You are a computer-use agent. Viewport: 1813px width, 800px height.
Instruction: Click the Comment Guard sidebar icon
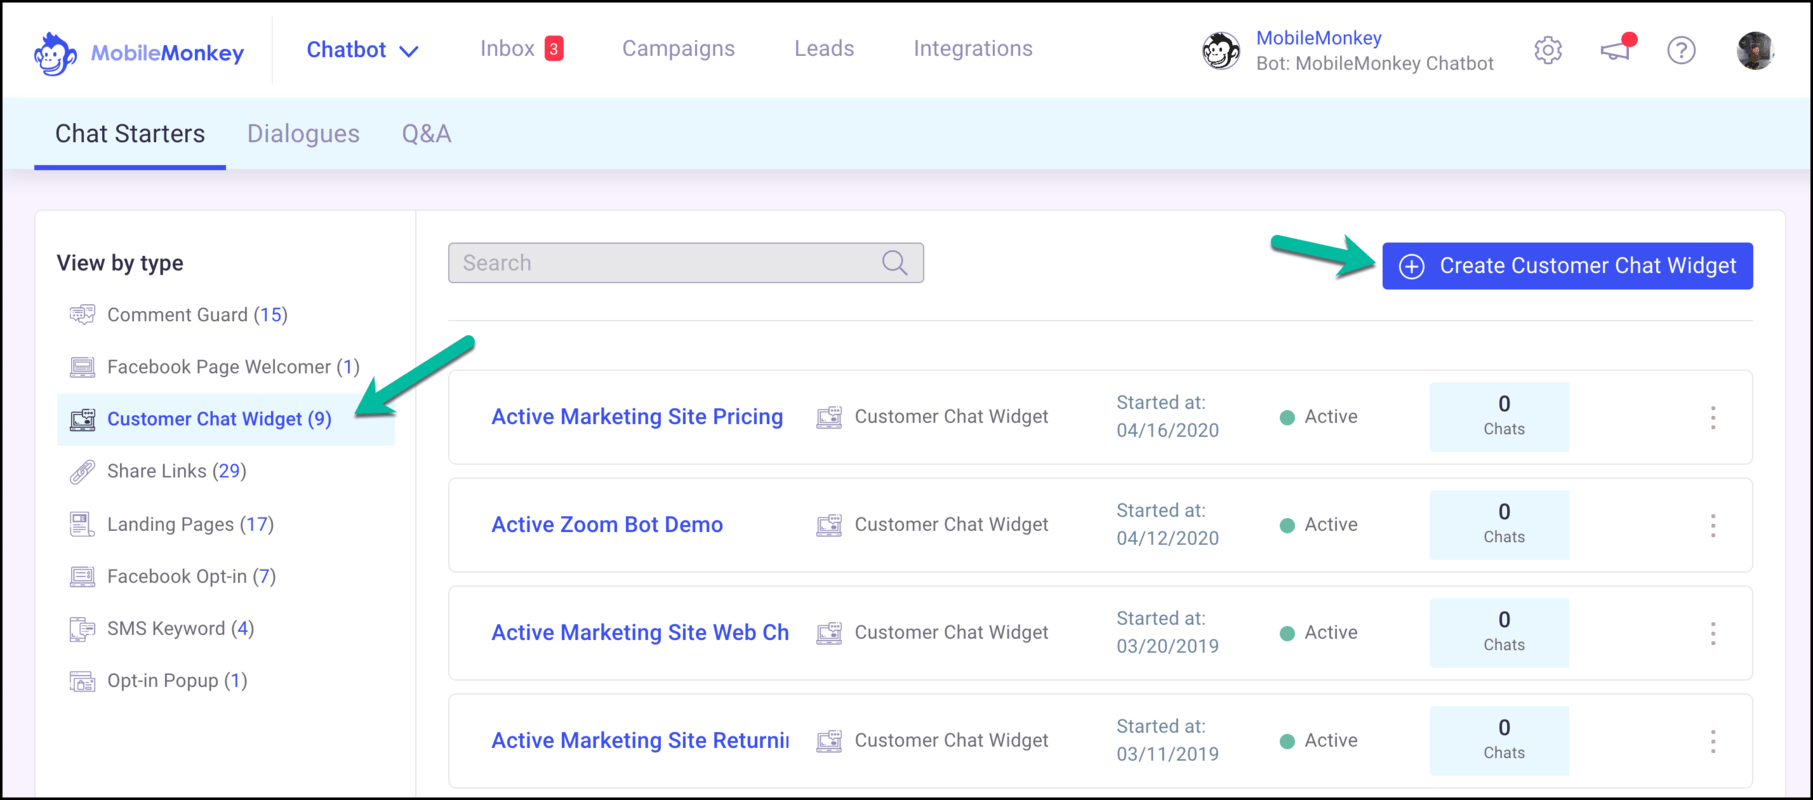coord(82,315)
